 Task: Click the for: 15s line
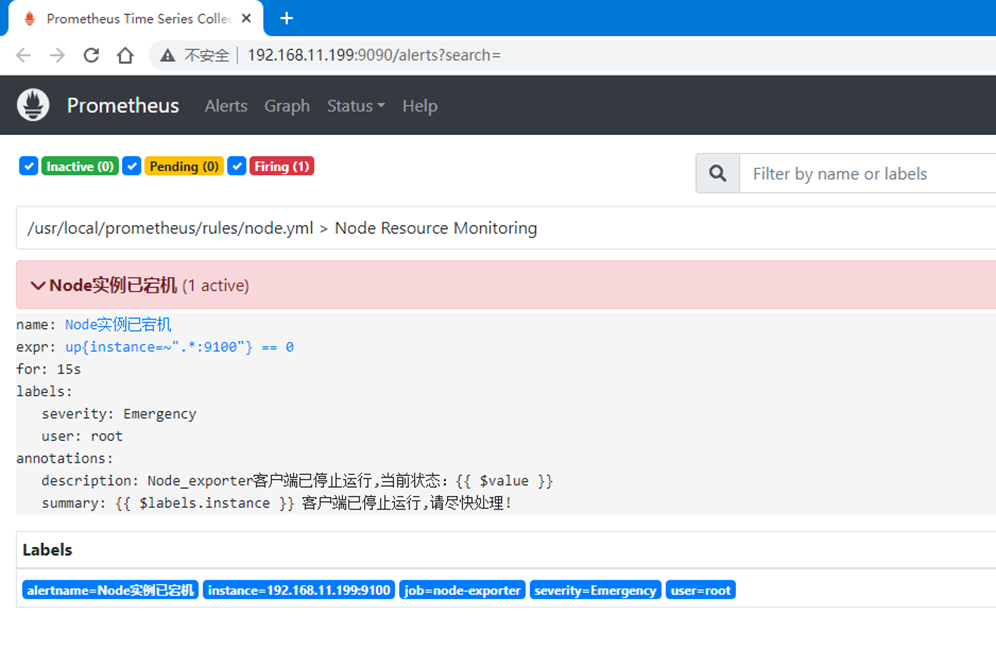48,369
